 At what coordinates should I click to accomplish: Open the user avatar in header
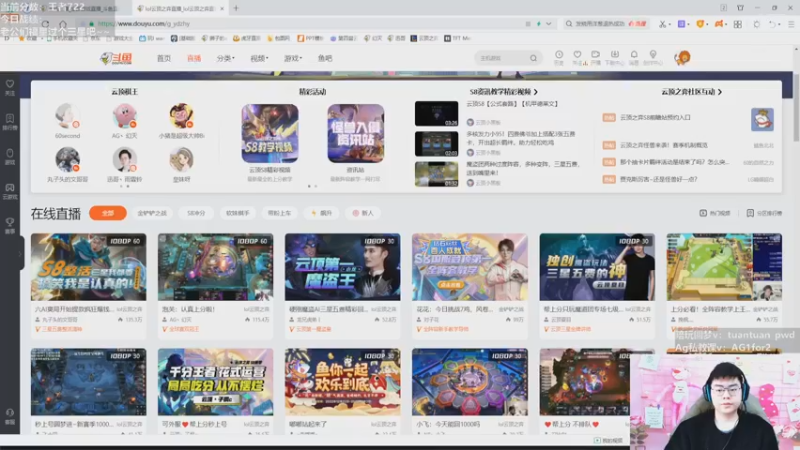683,58
